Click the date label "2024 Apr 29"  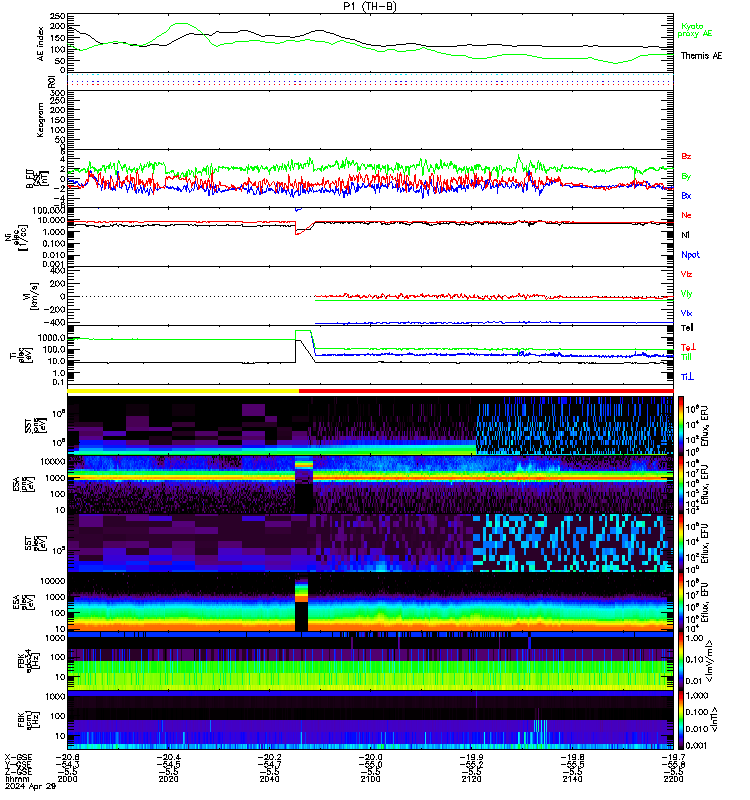tap(31, 786)
